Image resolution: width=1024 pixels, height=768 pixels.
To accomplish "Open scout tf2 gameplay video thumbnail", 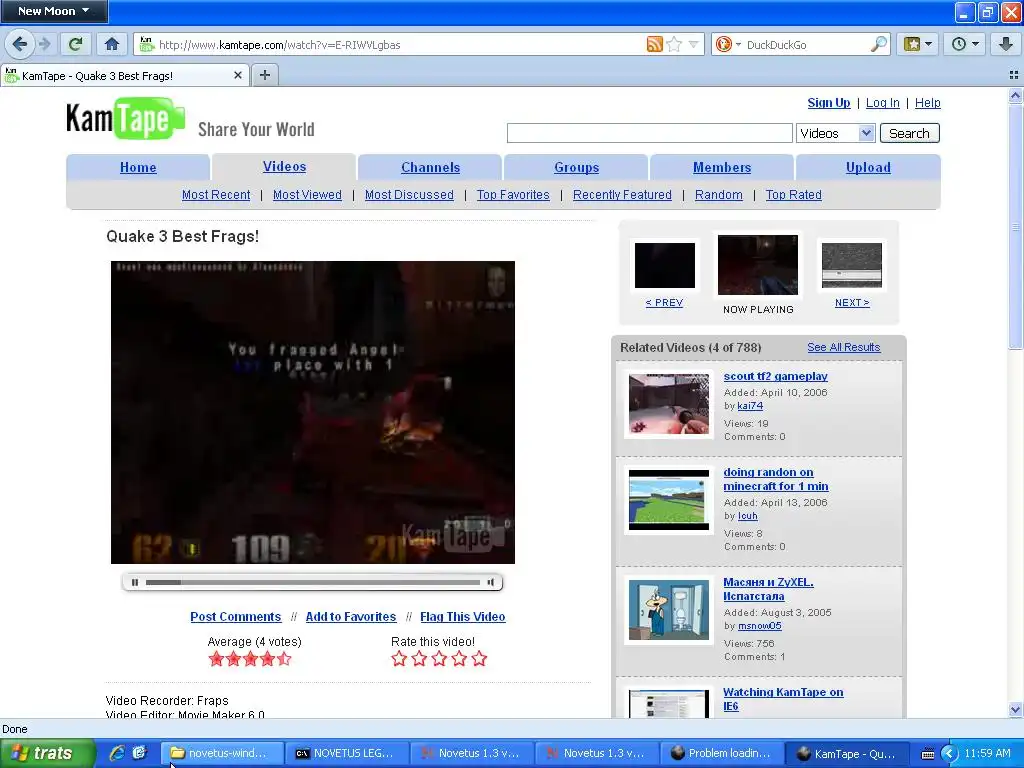I will pyautogui.click(x=669, y=404).
